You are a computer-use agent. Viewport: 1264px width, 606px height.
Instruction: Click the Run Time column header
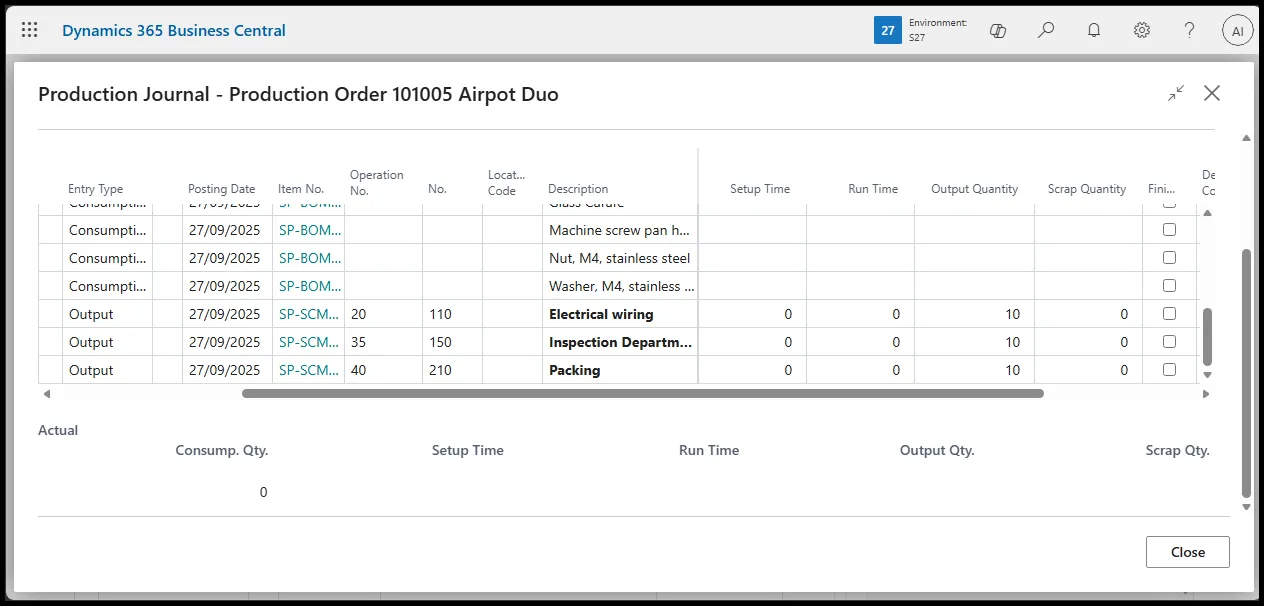[x=873, y=189]
